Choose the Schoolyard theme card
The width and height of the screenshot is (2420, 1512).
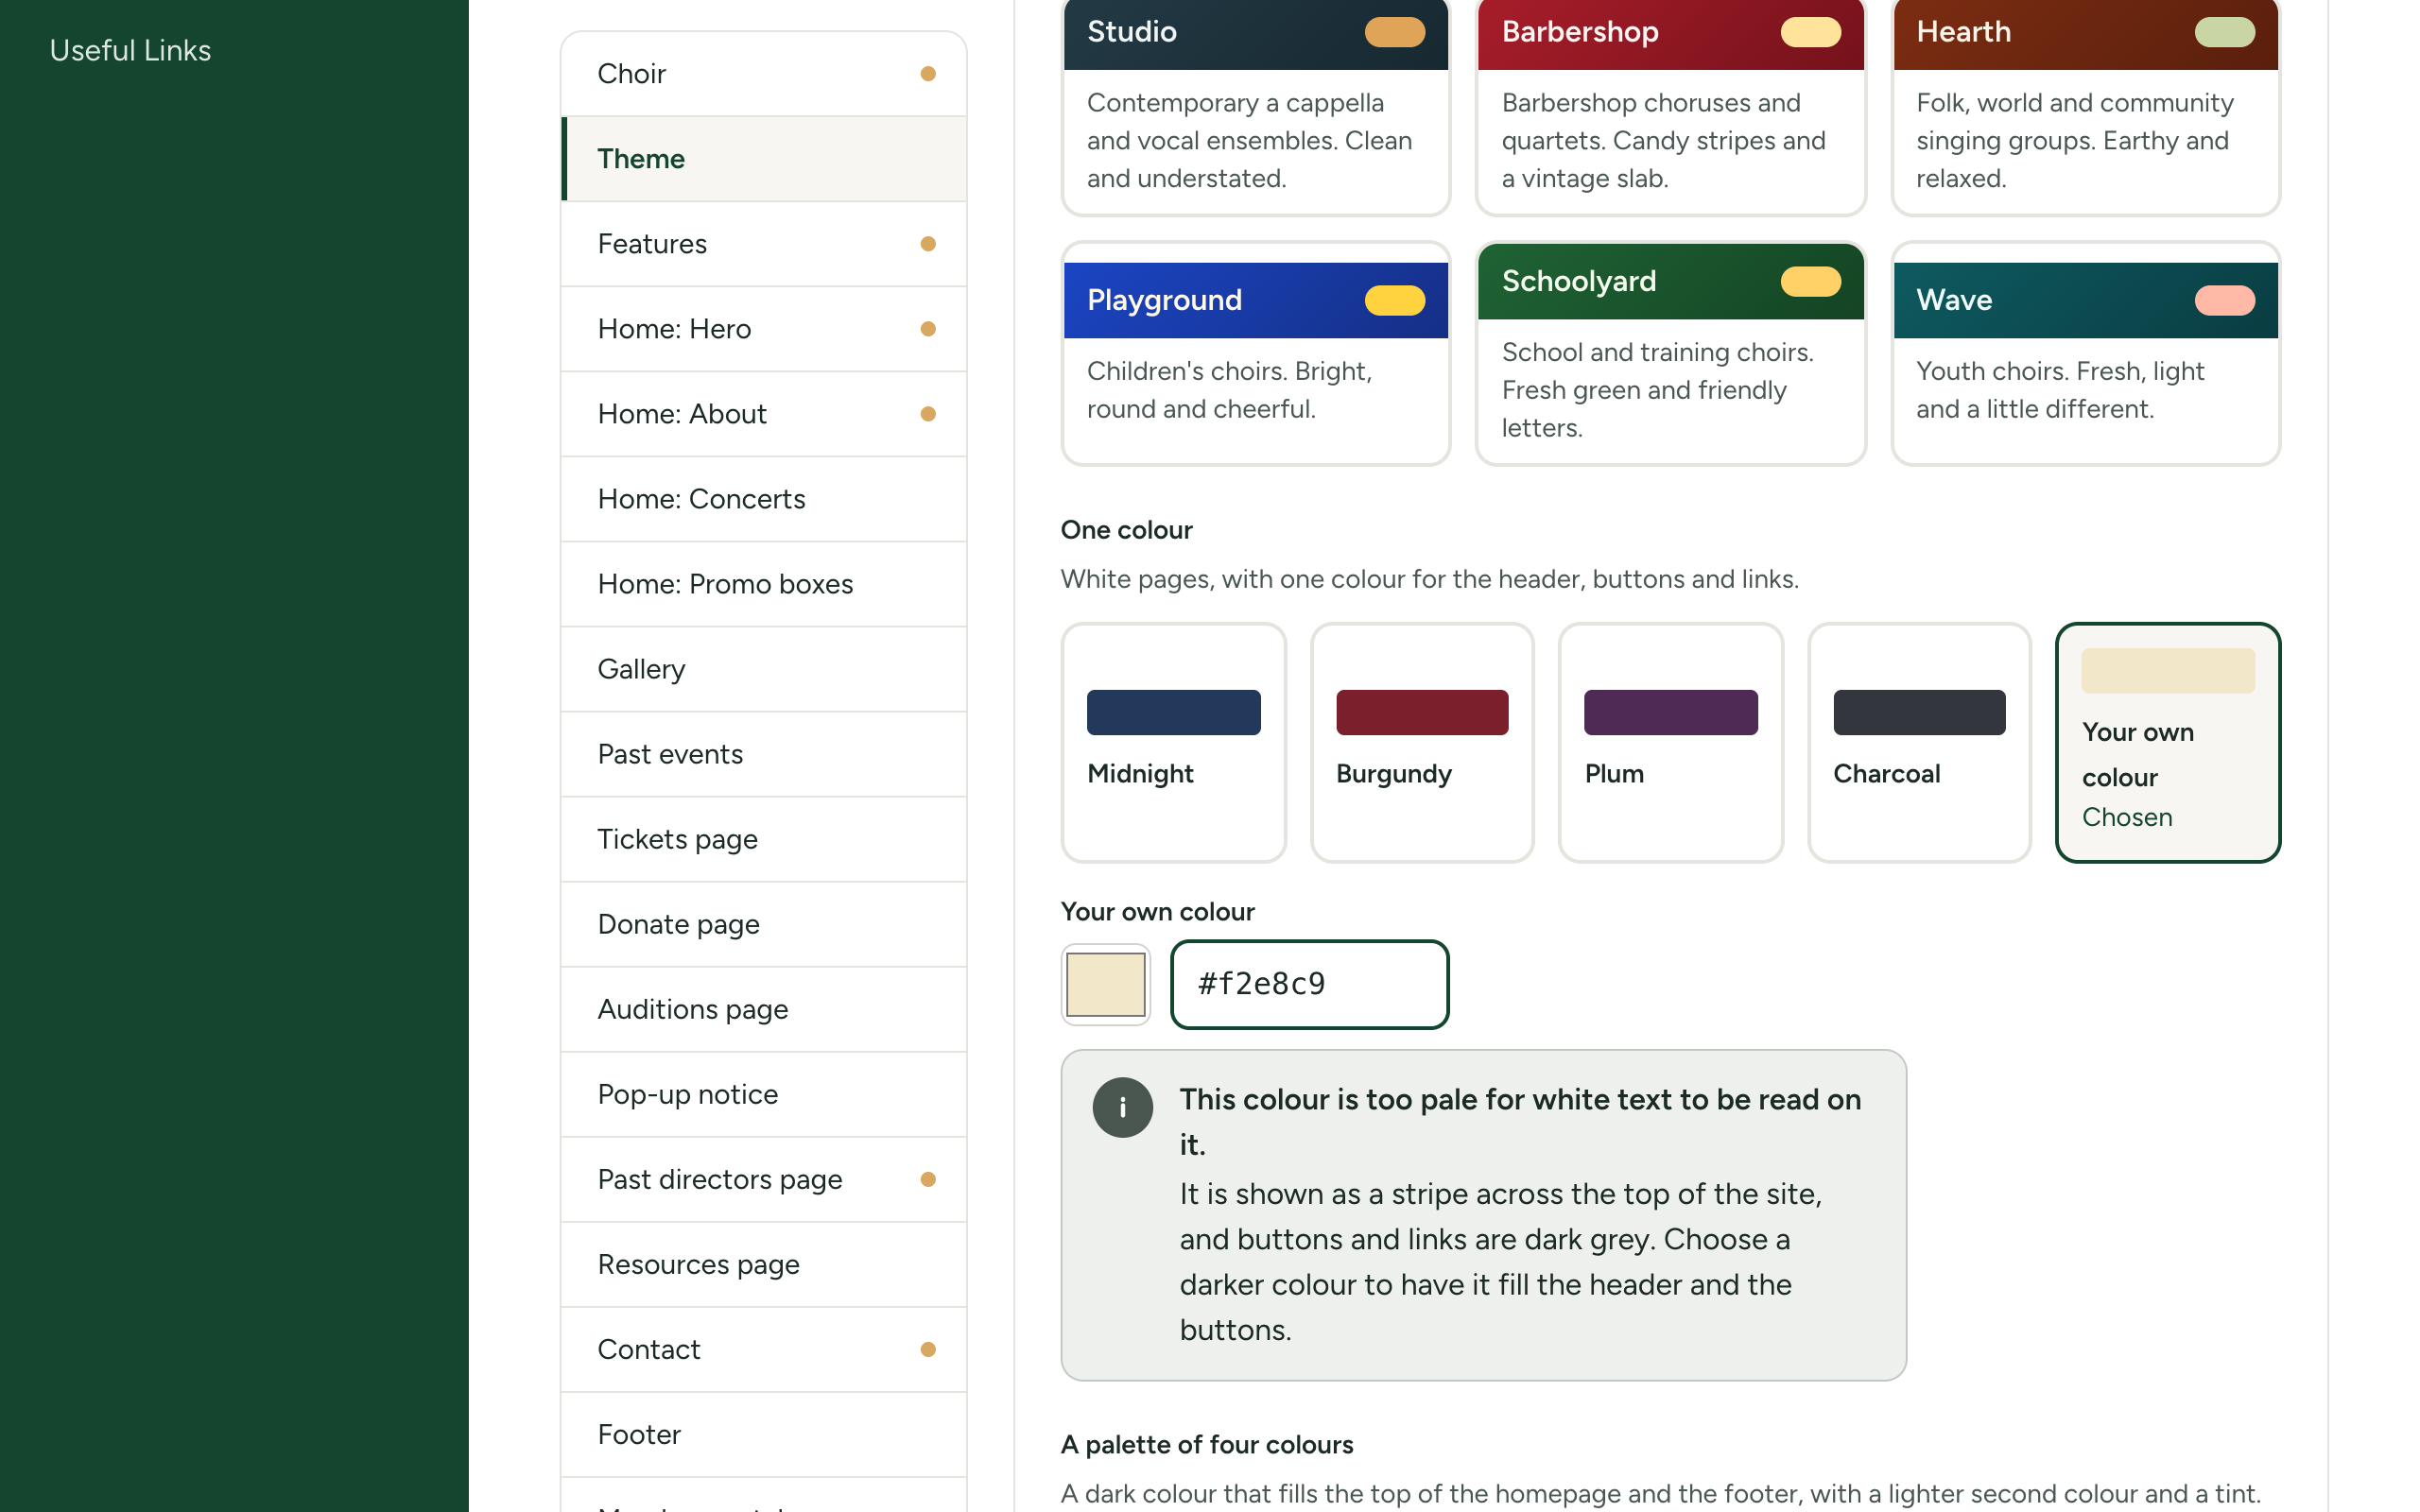1671,354
